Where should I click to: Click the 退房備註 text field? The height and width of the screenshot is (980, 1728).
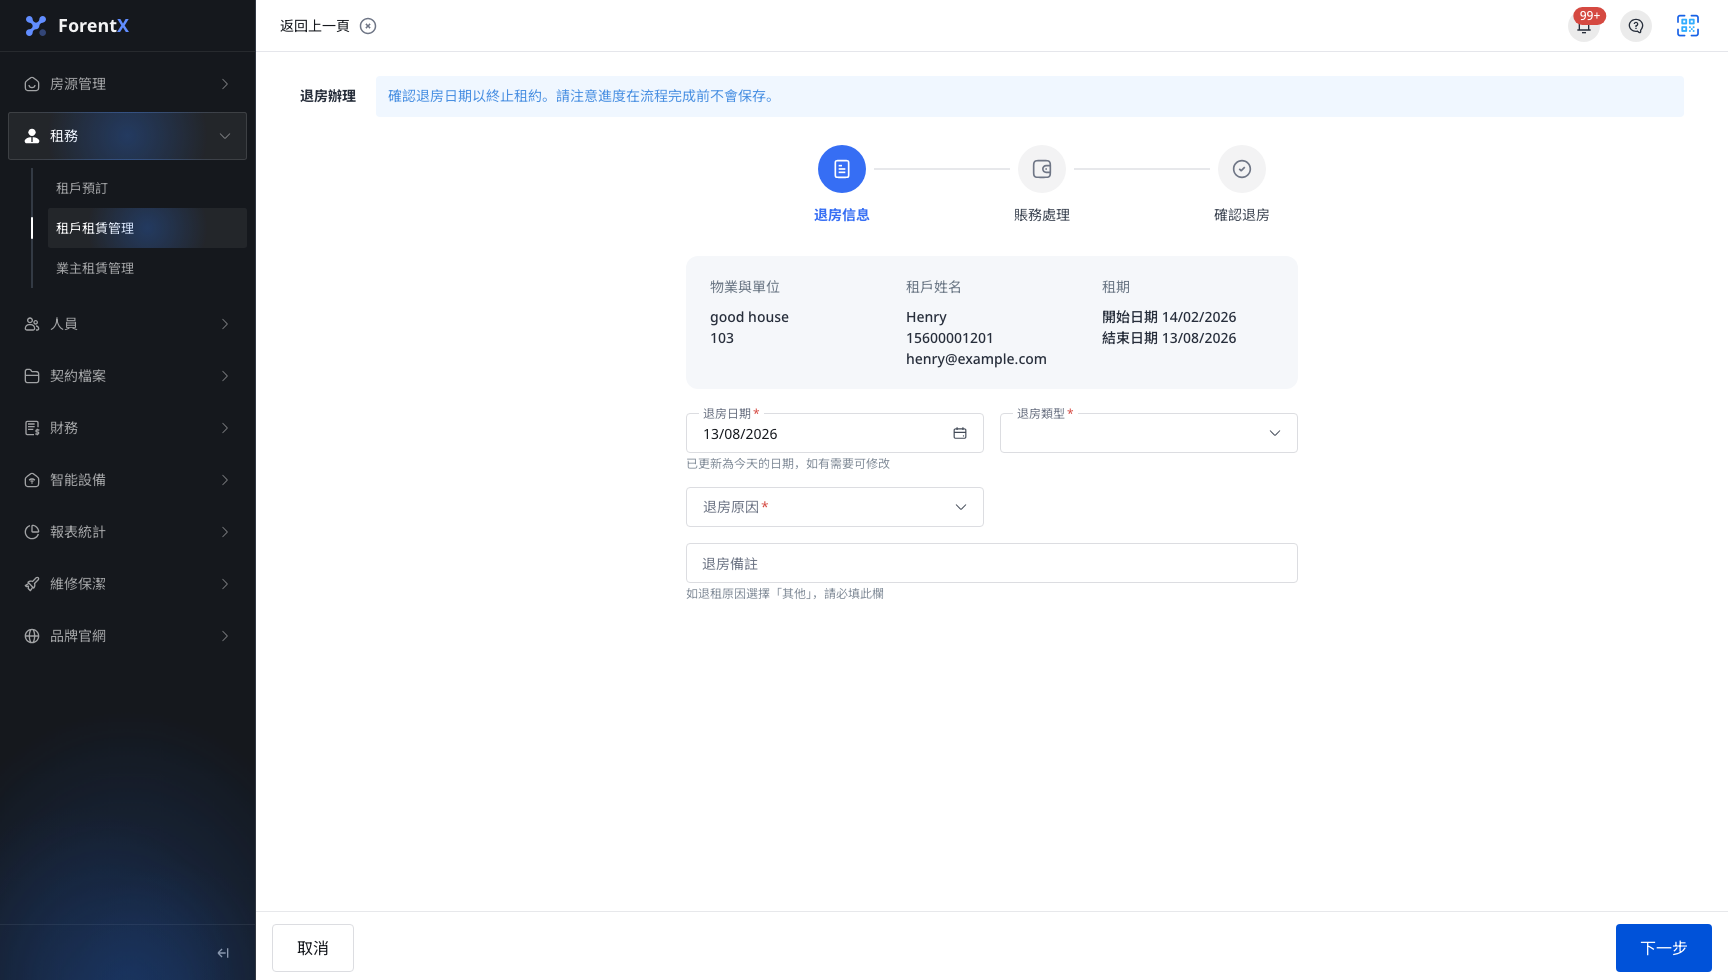[x=992, y=563]
